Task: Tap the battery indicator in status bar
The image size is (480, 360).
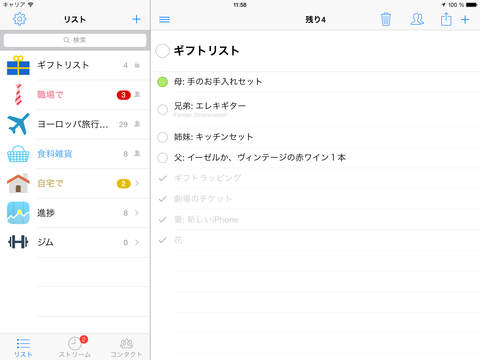Action: pos(472,5)
